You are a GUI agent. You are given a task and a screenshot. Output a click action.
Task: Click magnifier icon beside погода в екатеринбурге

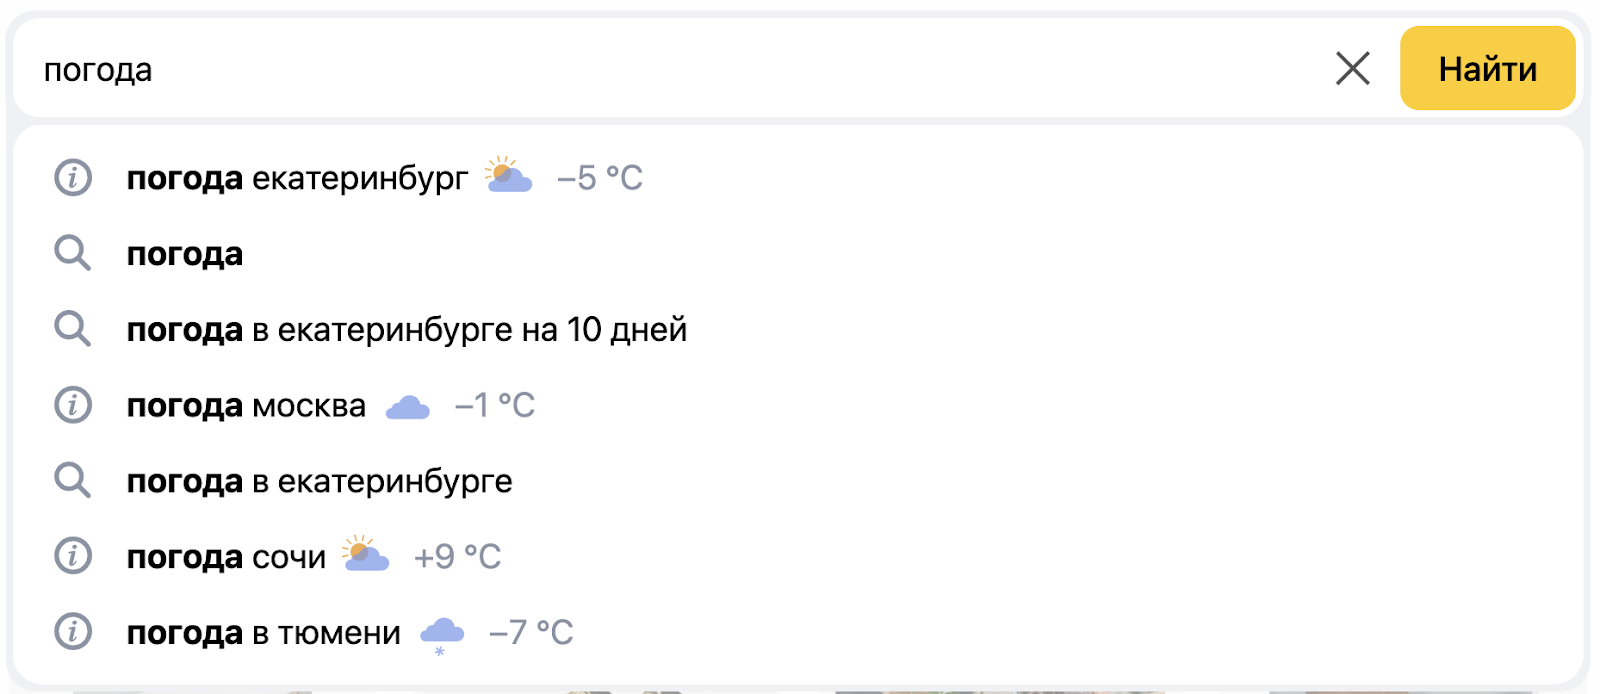pos(72,481)
